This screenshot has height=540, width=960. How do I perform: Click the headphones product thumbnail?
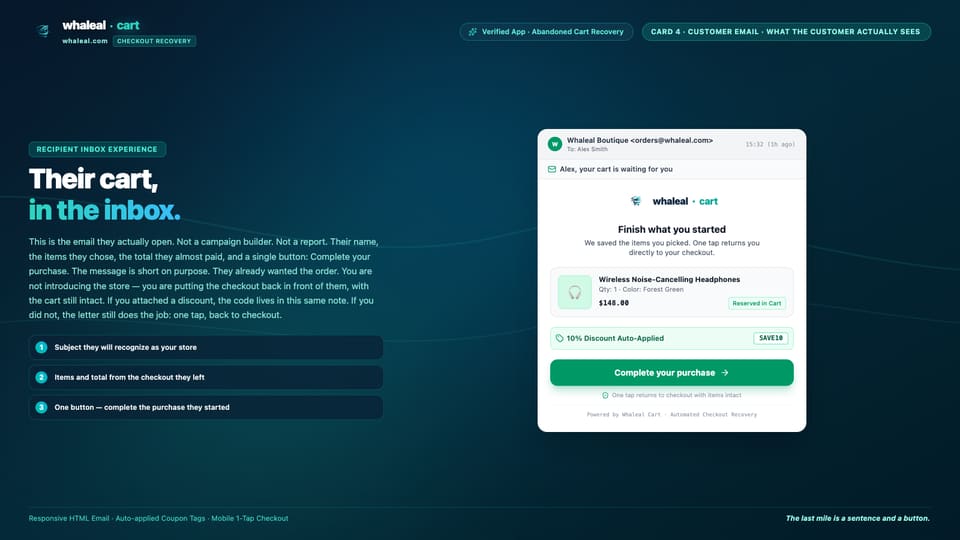point(574,292)
